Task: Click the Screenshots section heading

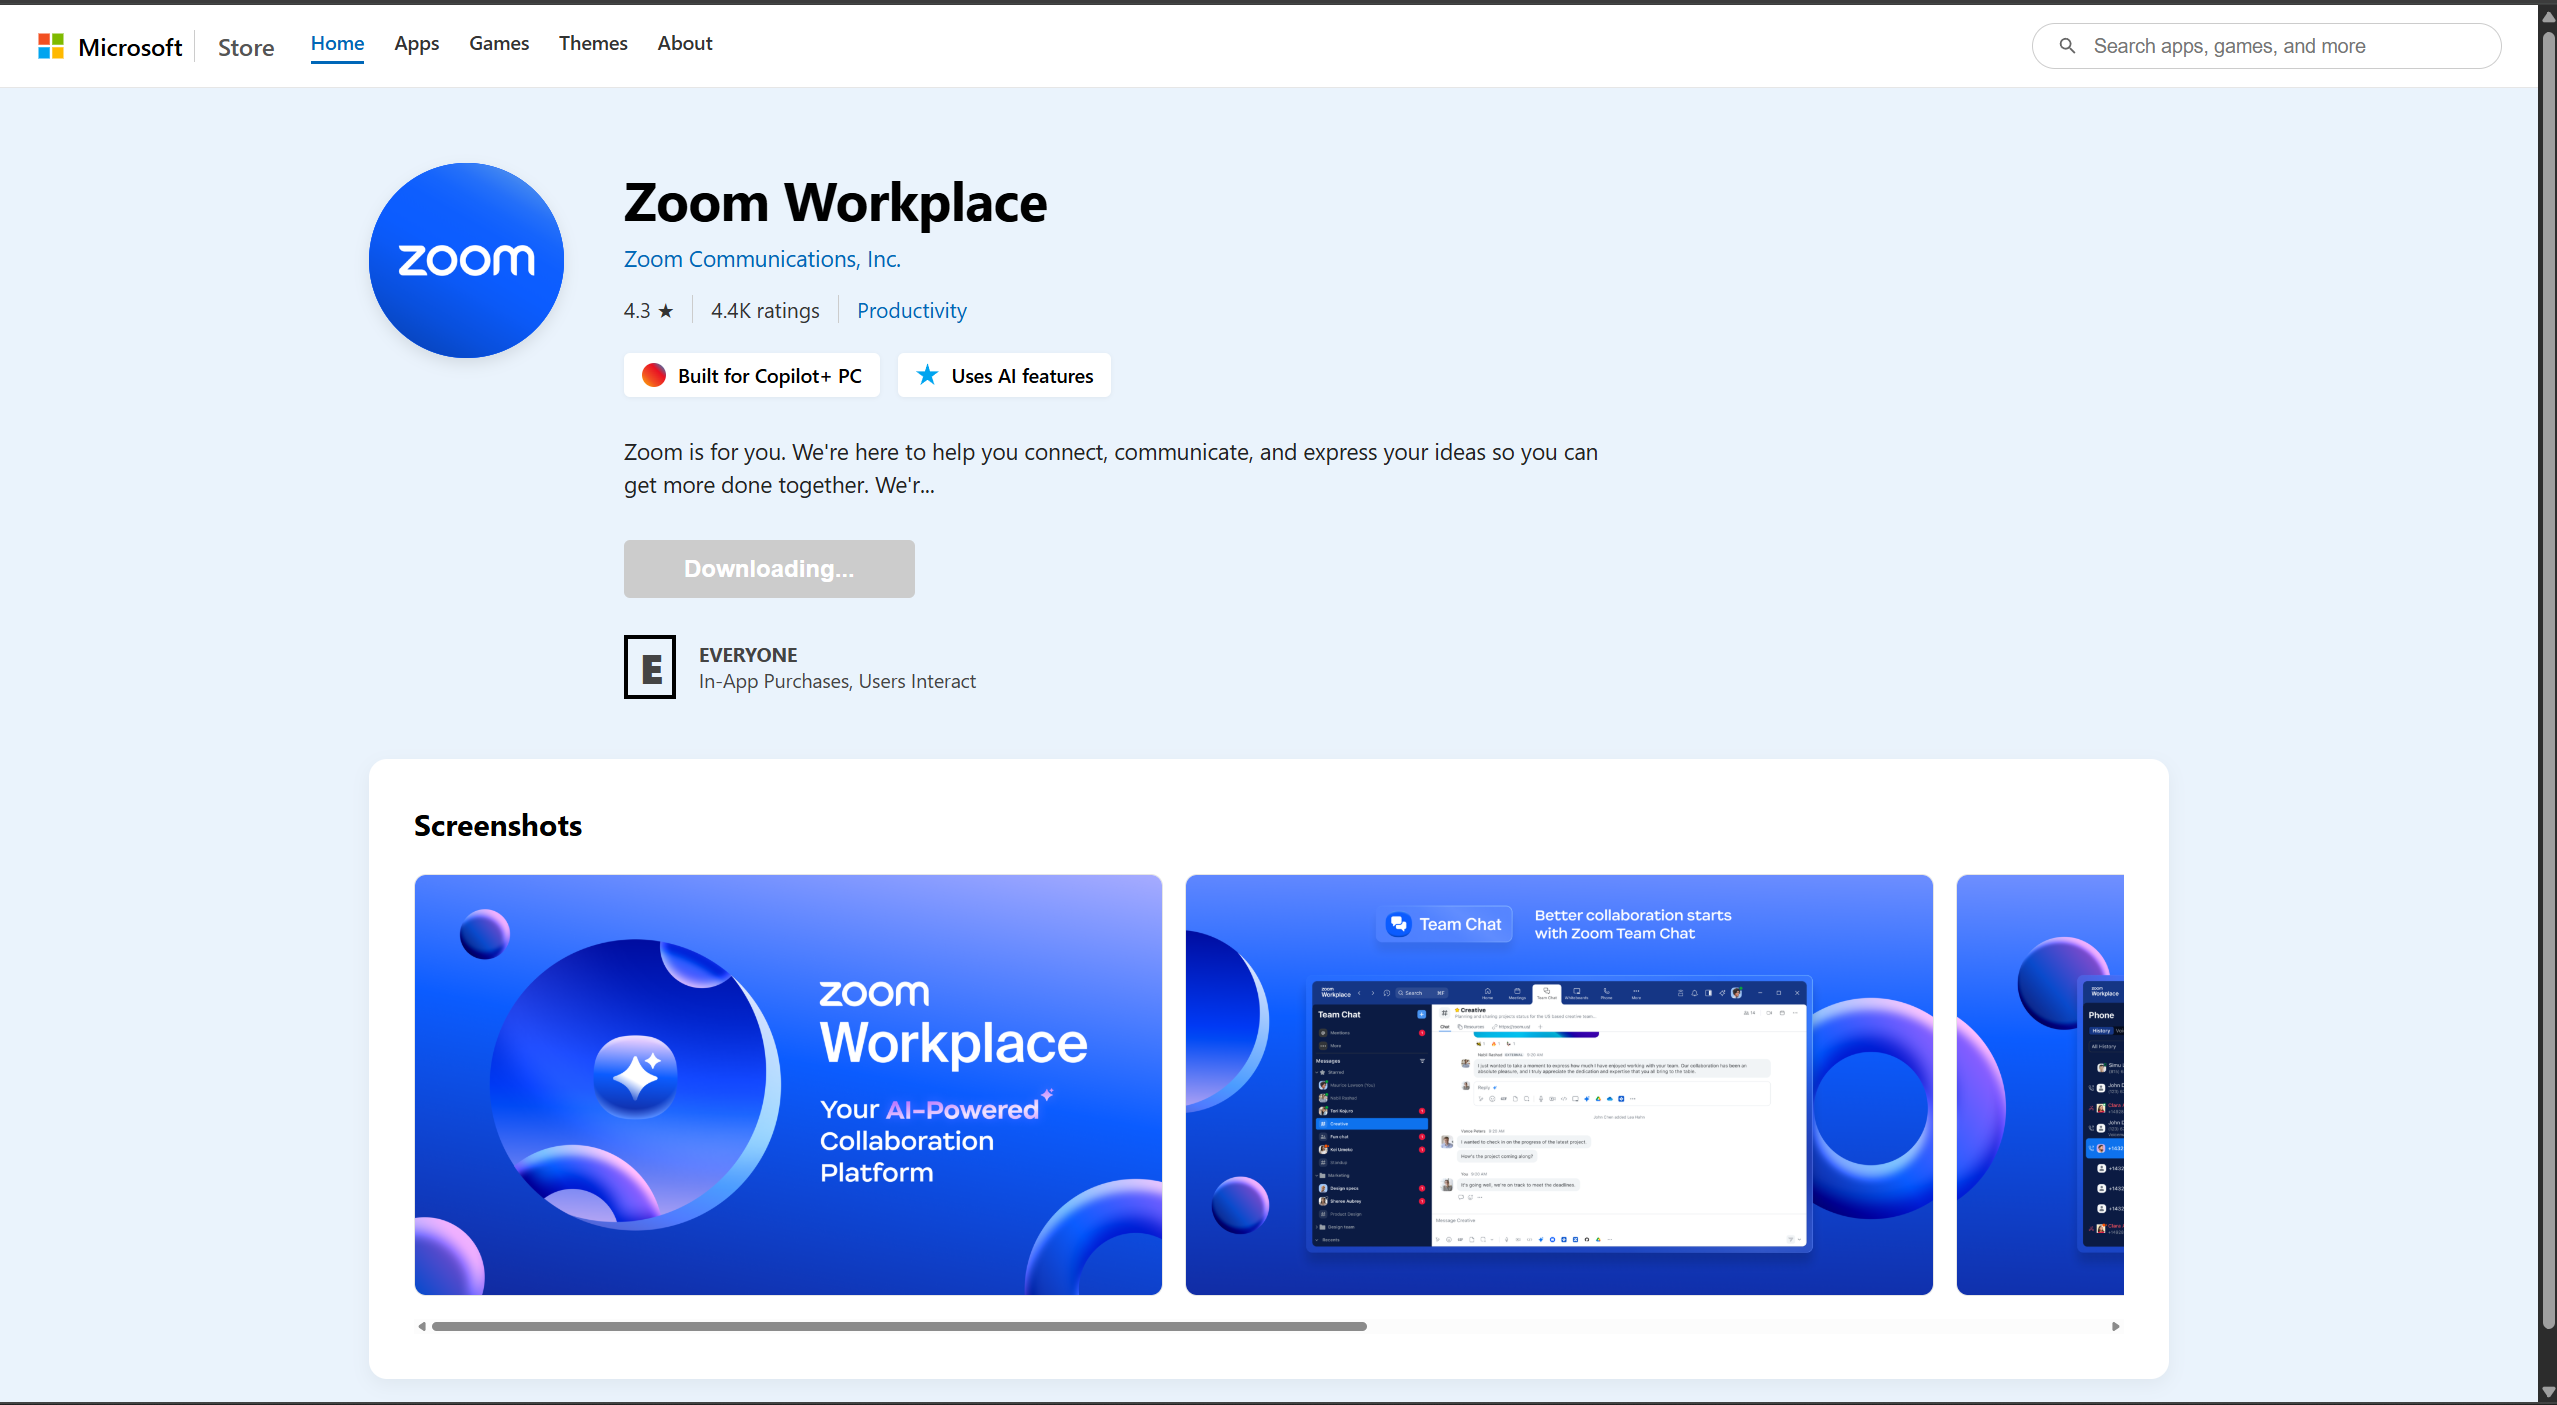Action: [x=498, y=826]
